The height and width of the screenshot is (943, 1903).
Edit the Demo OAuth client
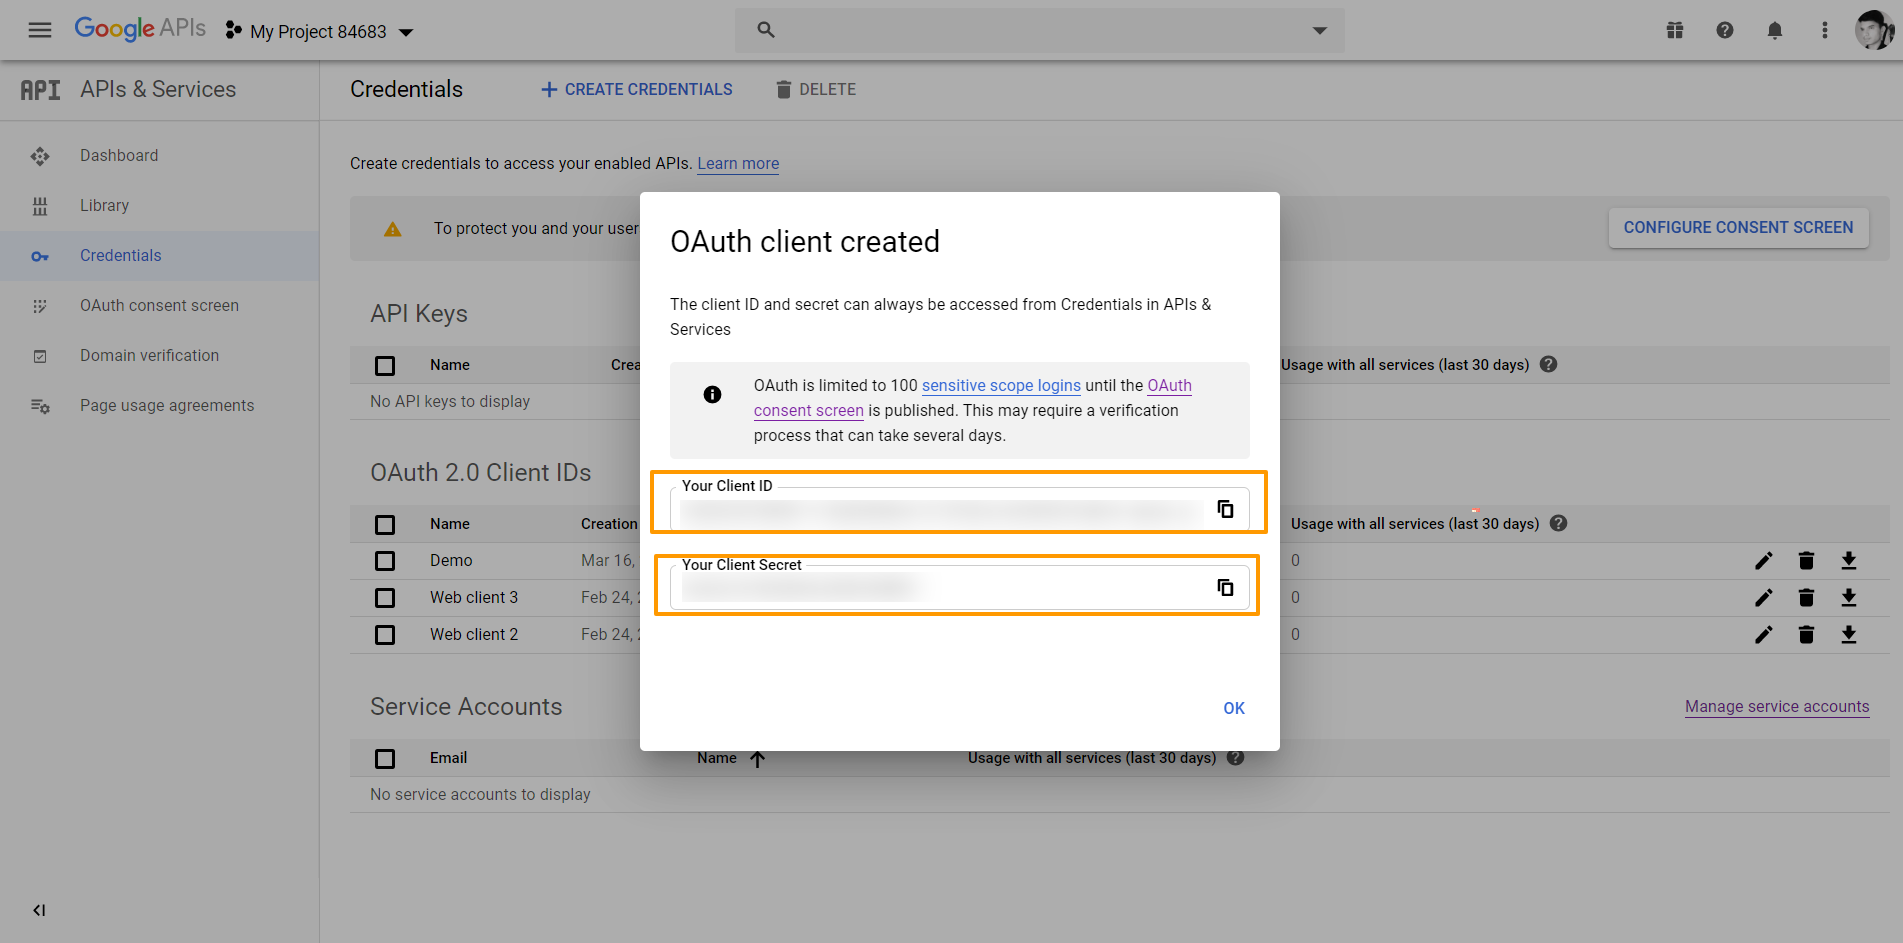click(x=1764, y=561)
